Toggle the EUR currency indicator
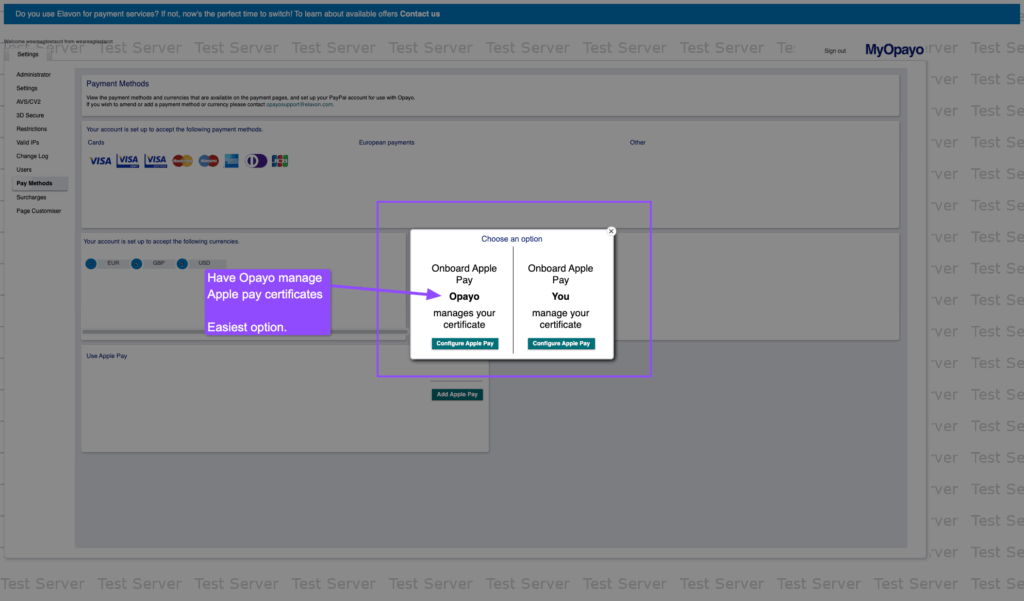 coord(91,263)
